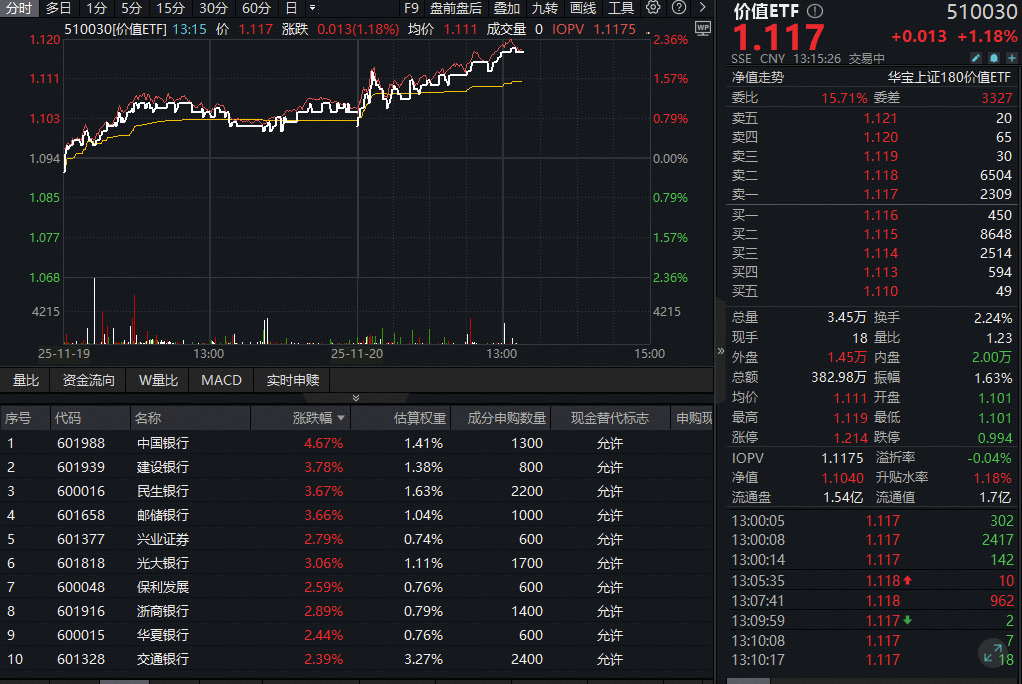The image size is (1022, 684).
Task: Add 价值ETF to watchlist via plus icon
Action: (1012, 58)
